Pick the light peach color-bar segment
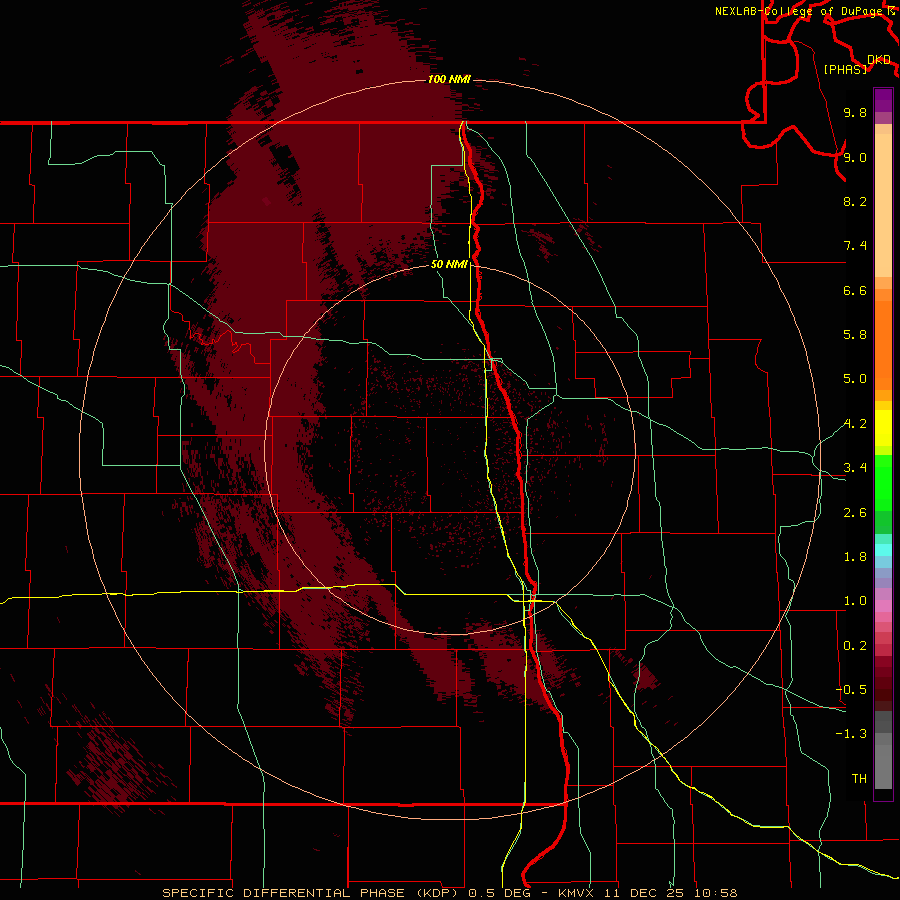Screen dimensions: 900x900 [883, 205]
